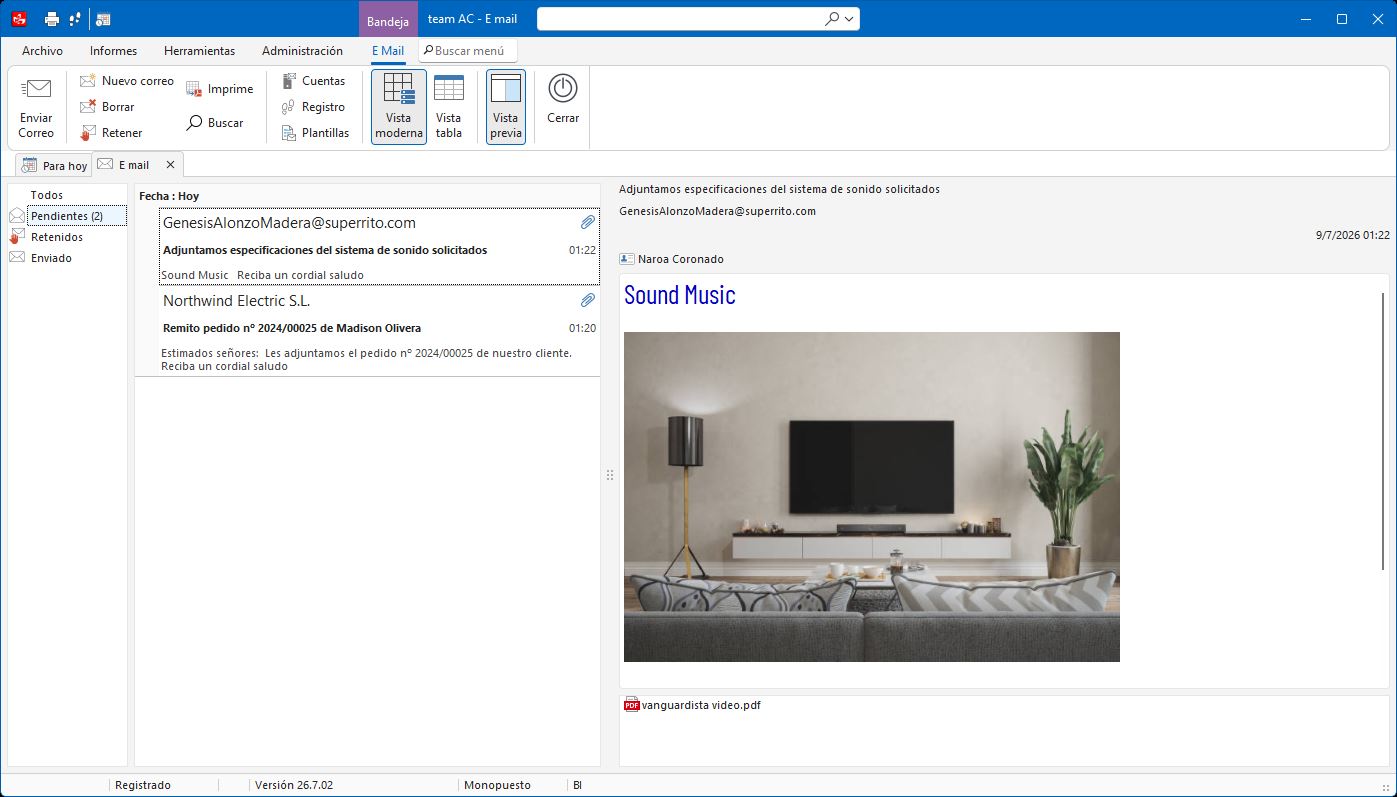1397x797 pixels.
Task: Click subject Remito pedido nº 2024/00025
Action: click(x=292, y=328)
